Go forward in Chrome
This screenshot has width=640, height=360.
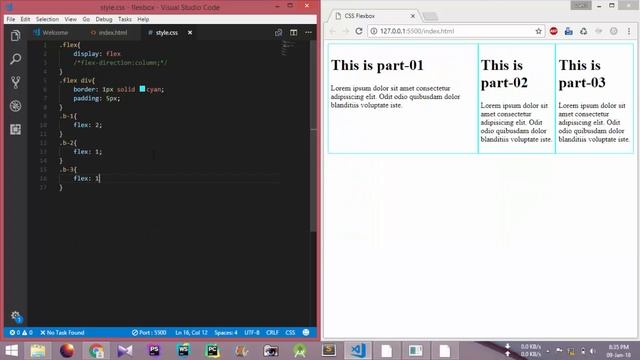click(x=345, y=31)
